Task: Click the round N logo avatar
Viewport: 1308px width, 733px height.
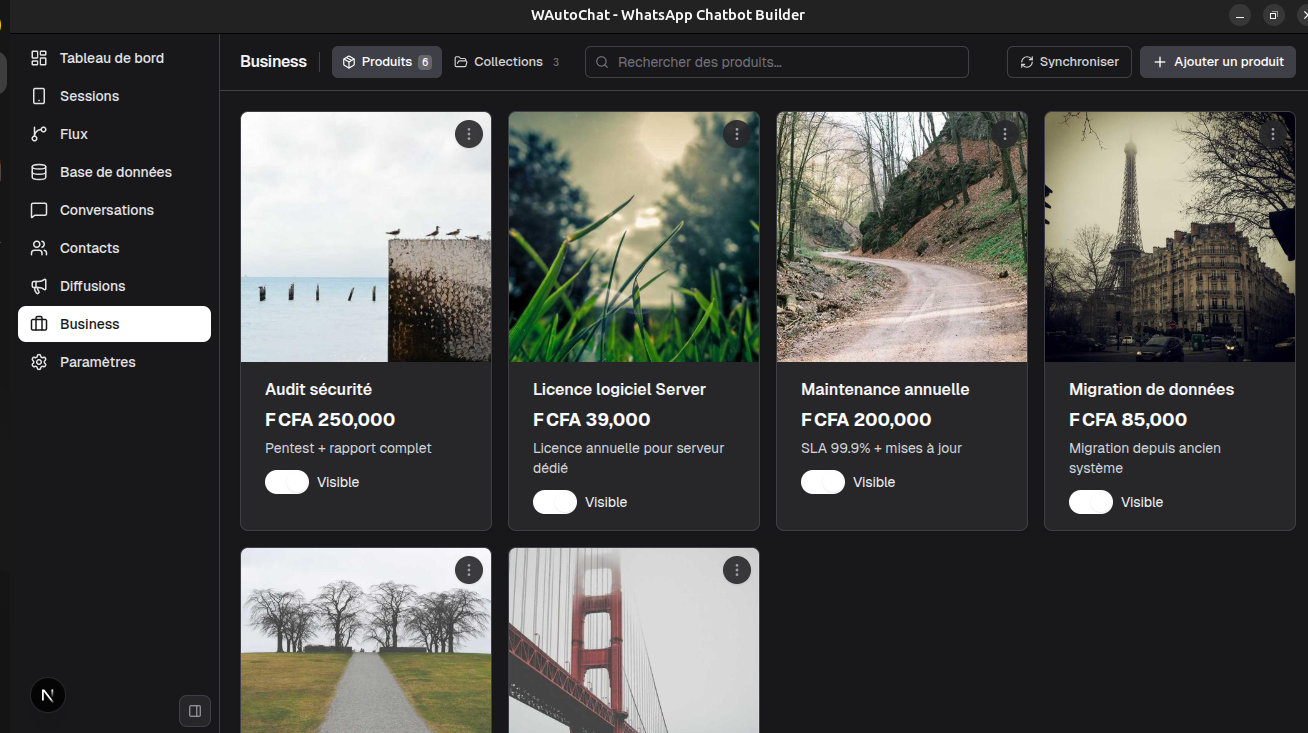Action: click(48, 695)
